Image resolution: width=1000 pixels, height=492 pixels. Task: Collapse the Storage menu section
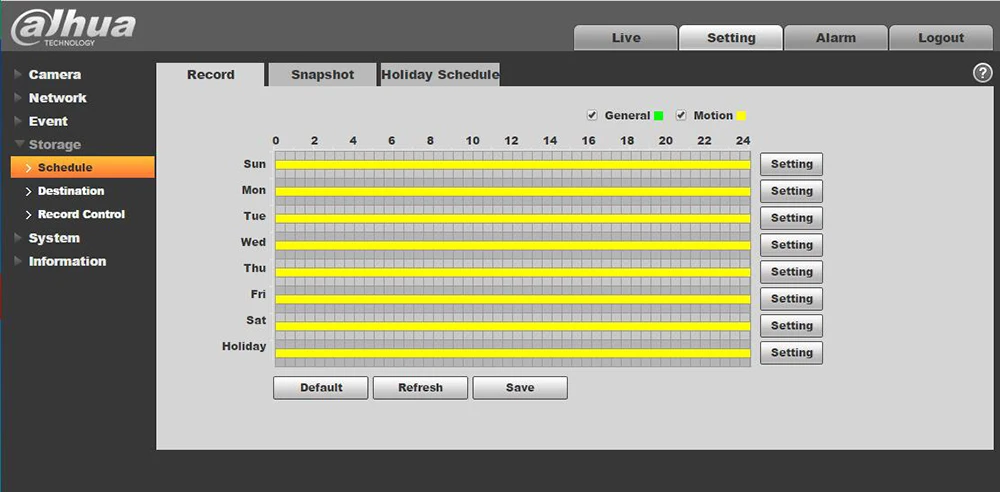pyautogui.click(x=54, y=145)
